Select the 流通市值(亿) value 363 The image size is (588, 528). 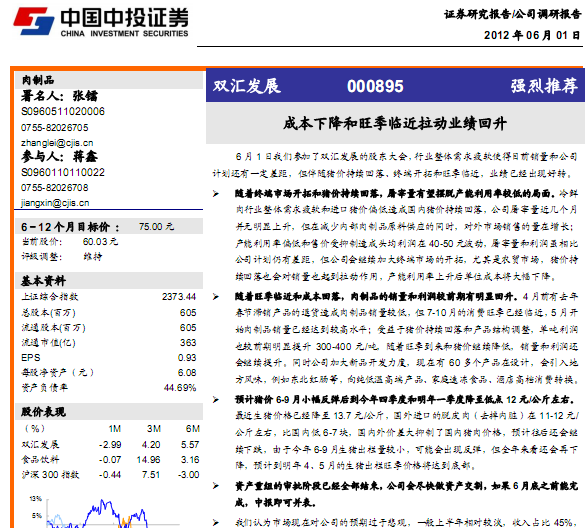188,342
